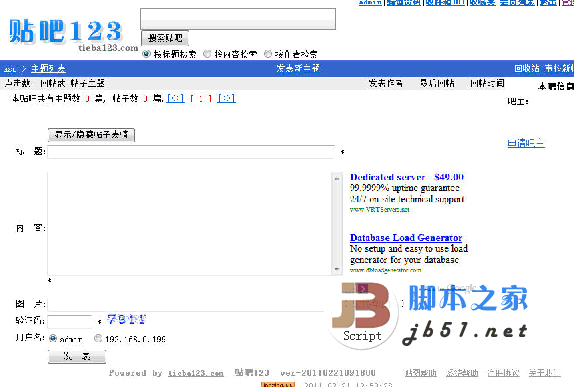Open the 主题列表 link in the blue bar
The image size is (574, 387).
point(48,68)
